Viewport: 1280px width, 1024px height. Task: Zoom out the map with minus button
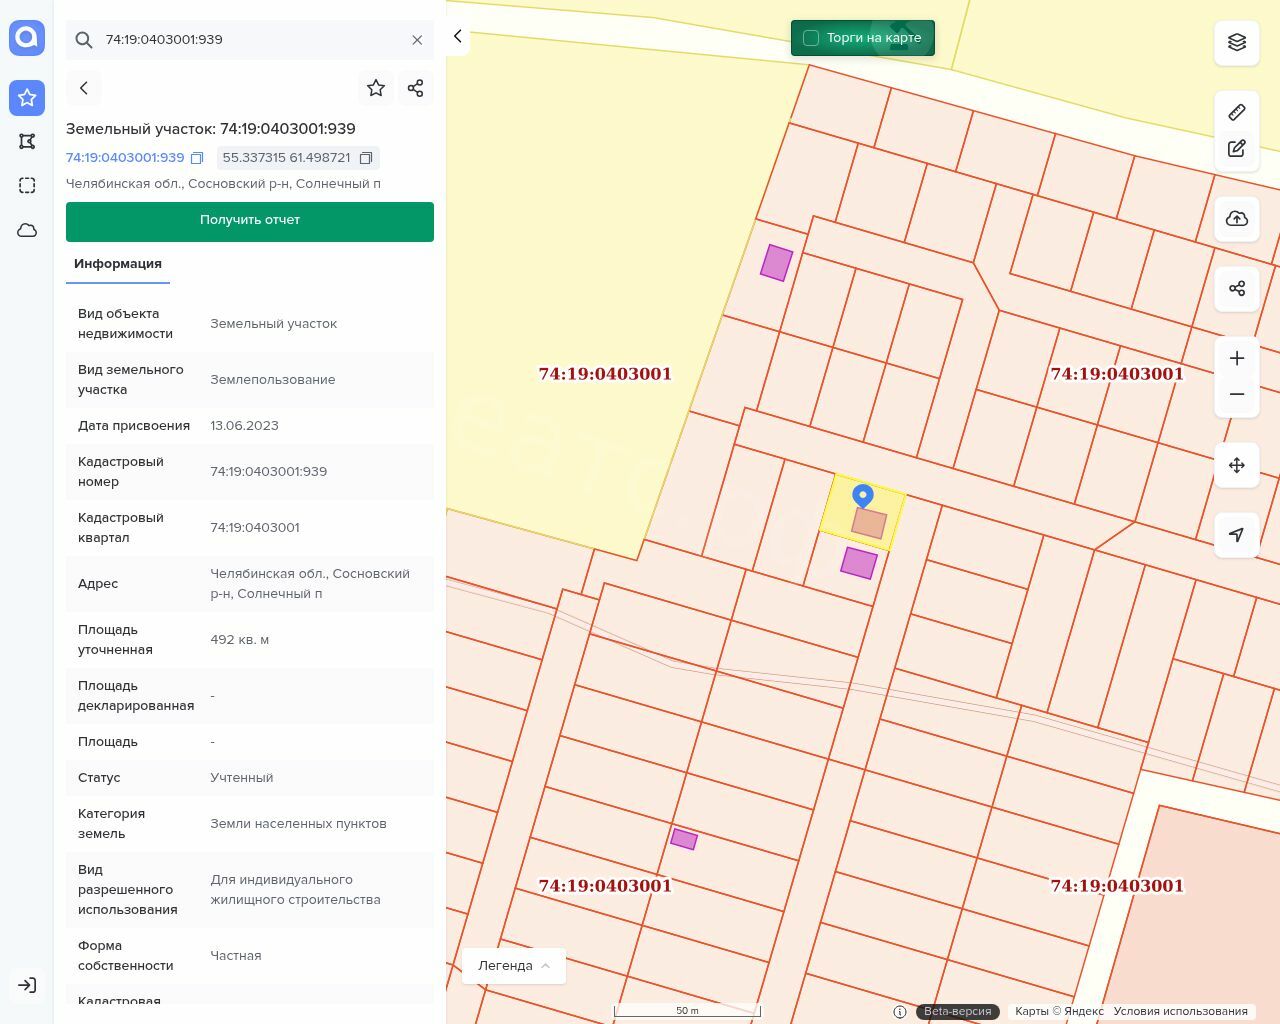pos(1237,394)
